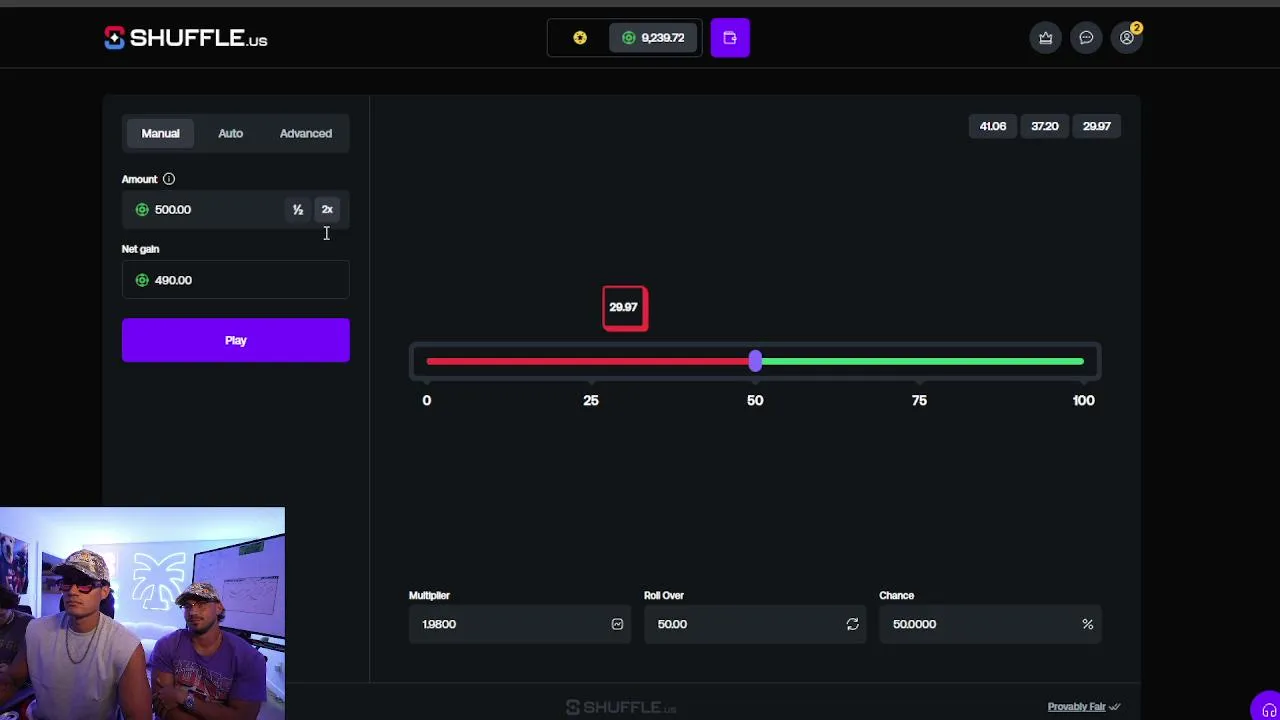Click the dice slider handle at 50
Screen dimensions: 1280x720
pos(755,361)
